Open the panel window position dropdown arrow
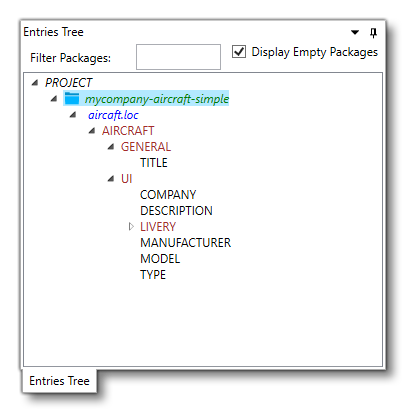 355,32
